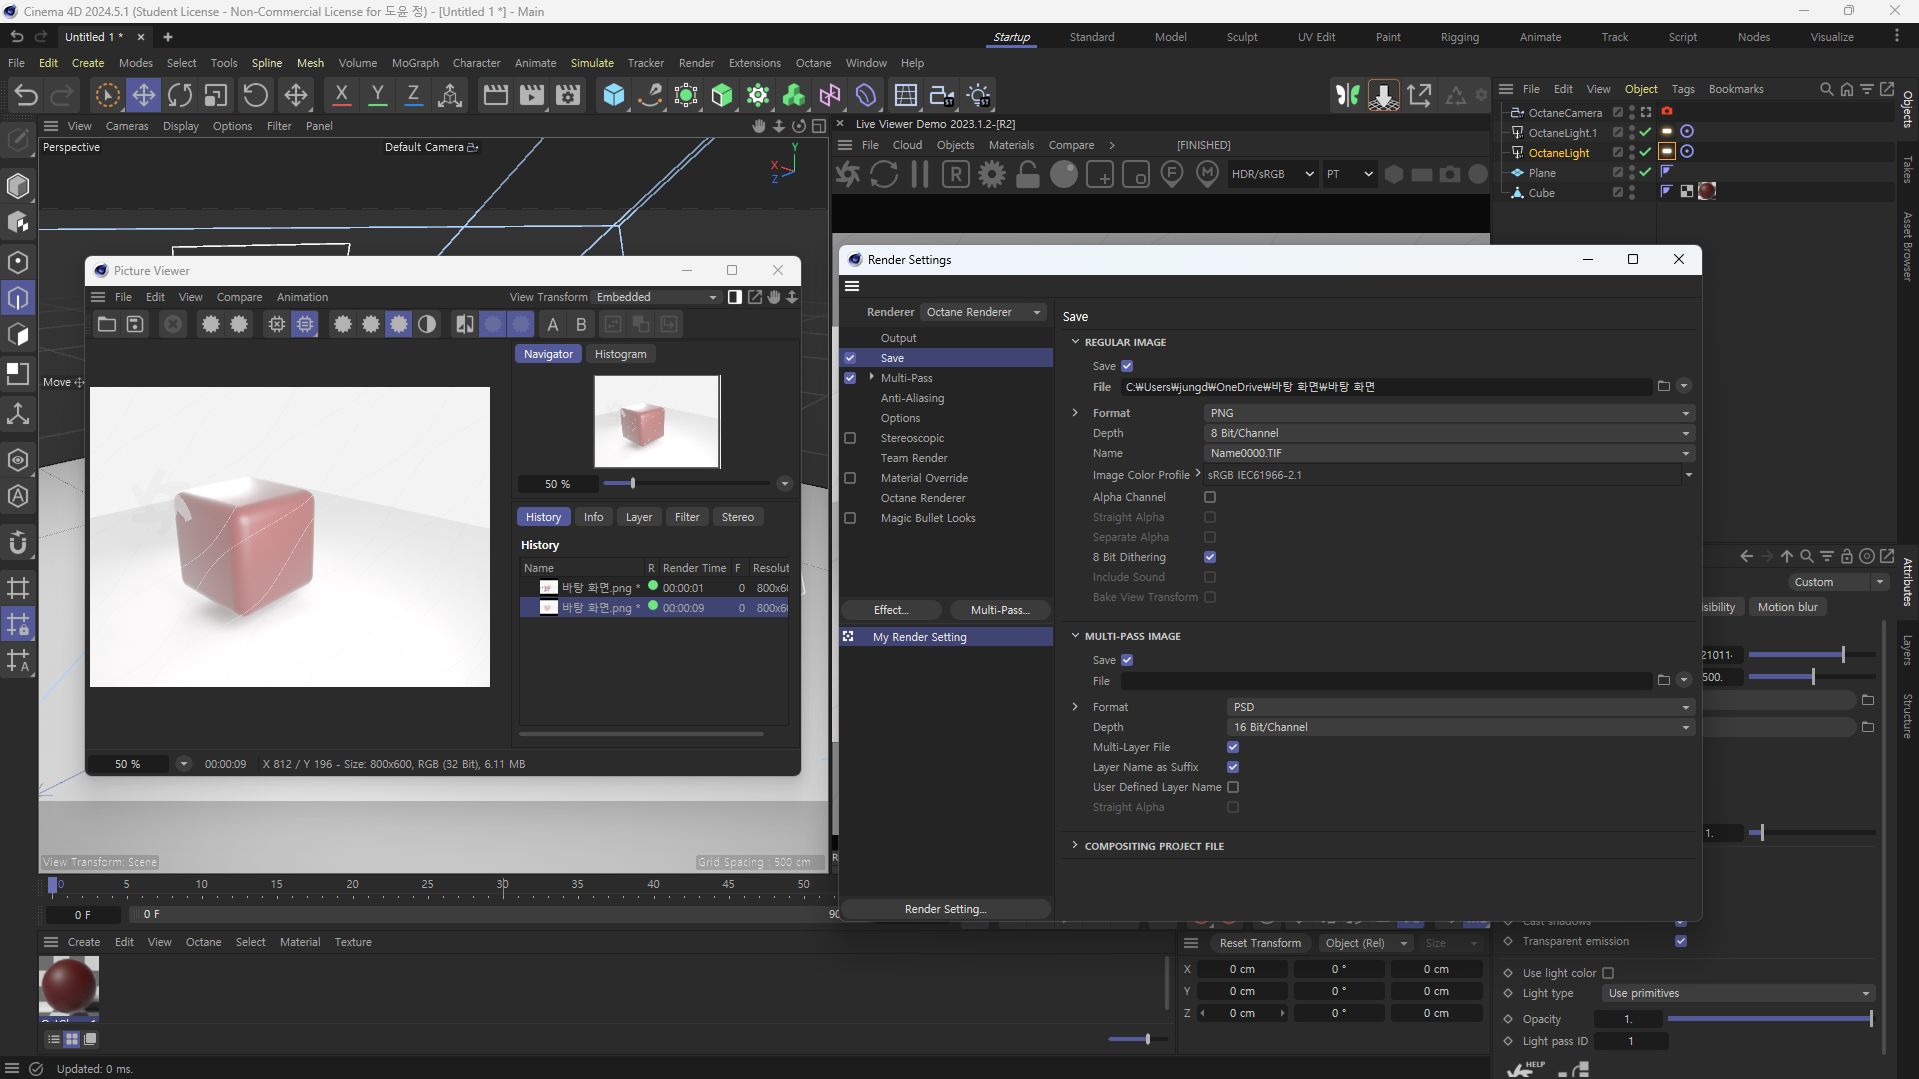Open the regular image Format PNG dropdown
The width and height of the screenshot is (1919, 1079).
point(1449,413)
